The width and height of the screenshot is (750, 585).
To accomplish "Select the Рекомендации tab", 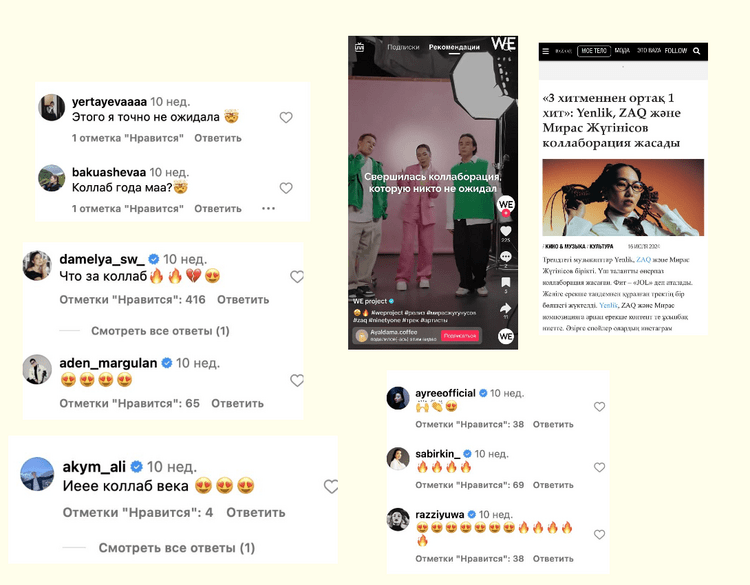I will pos(454,47).
